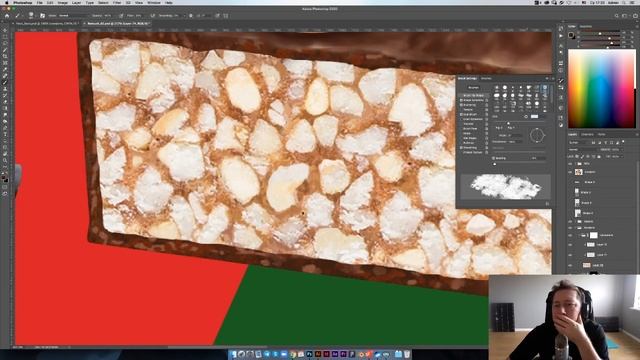Select the Rectangular Marquee tool
640x360 pixels.
click(5, 37)
